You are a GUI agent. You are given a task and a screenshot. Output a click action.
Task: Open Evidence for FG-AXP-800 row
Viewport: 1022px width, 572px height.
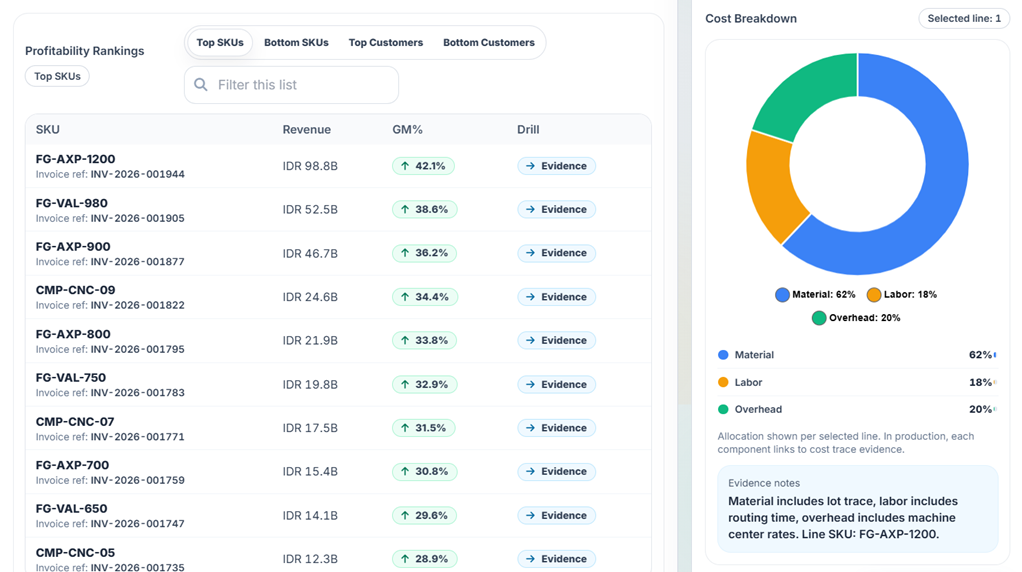(x=556, y=341)
